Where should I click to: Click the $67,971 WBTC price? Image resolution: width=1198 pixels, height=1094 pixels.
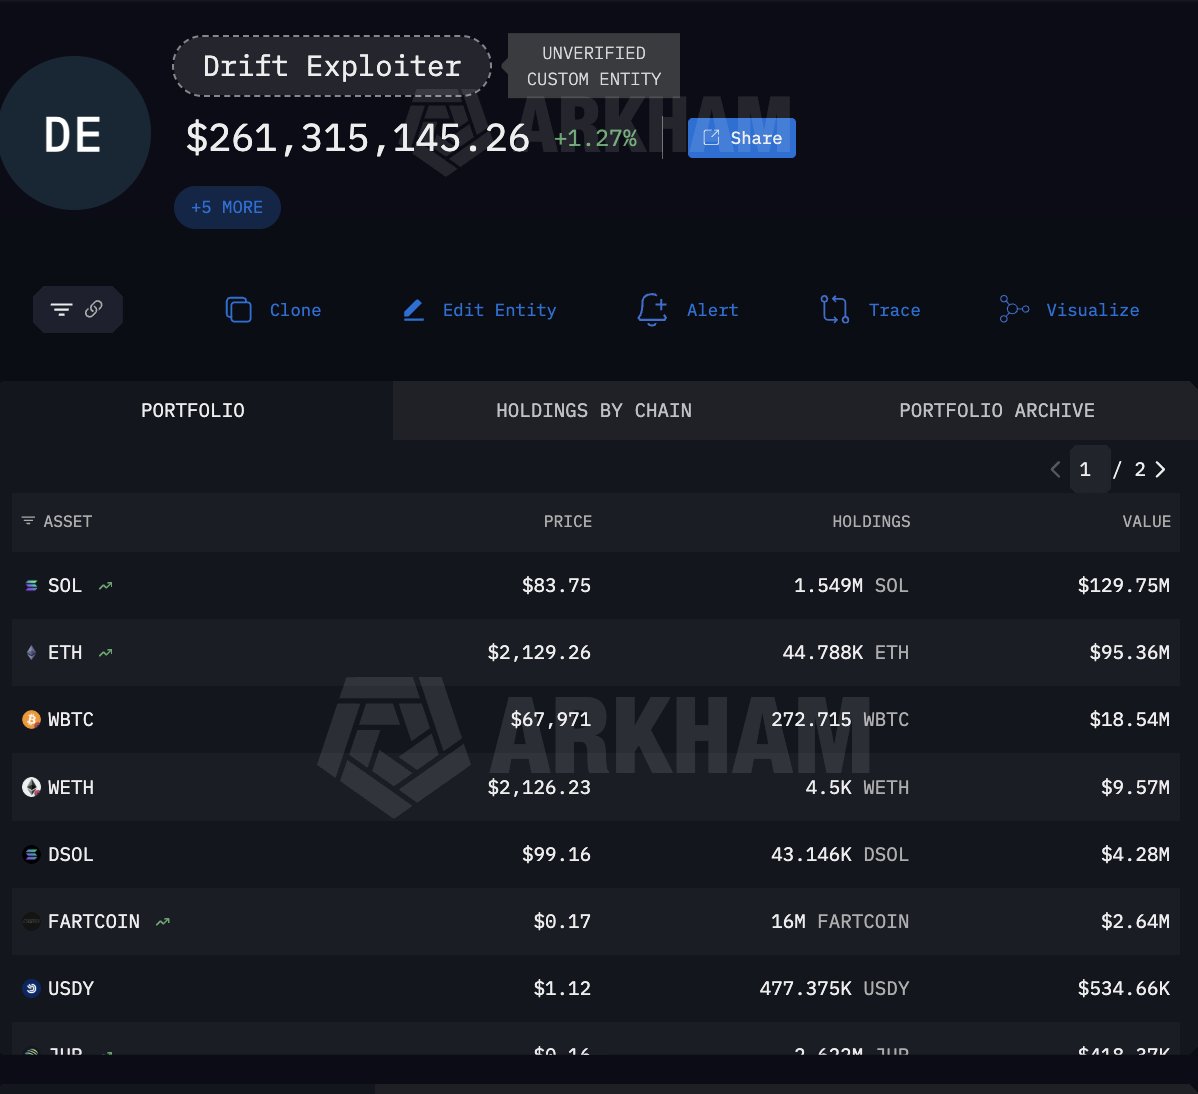tap(551, 720)
